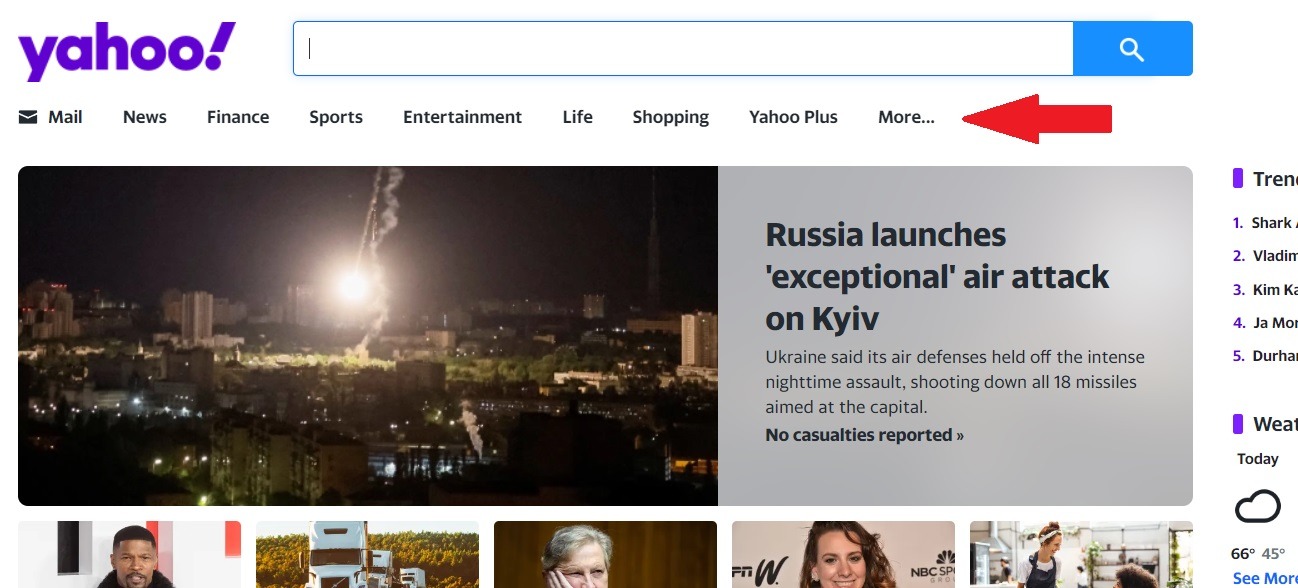Click the Yahoo! logo
Image resolution: width=1298 pixels, height=588 pixels.
[x=125, y=45]
